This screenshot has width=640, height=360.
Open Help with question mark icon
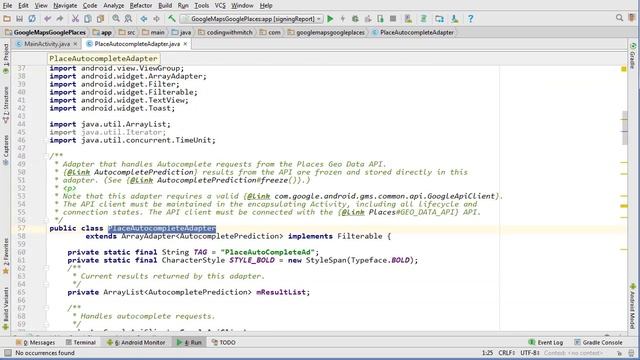(x=471, y=19)
